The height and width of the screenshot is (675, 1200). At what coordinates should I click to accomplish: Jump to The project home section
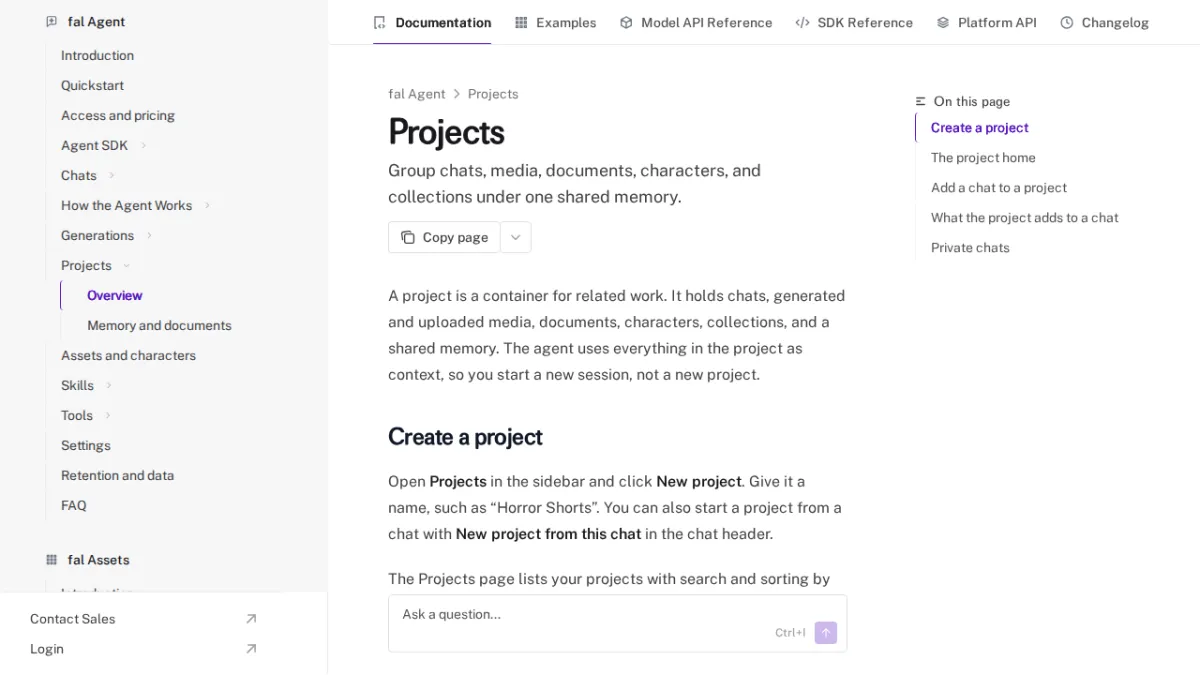tap(983, 157)
